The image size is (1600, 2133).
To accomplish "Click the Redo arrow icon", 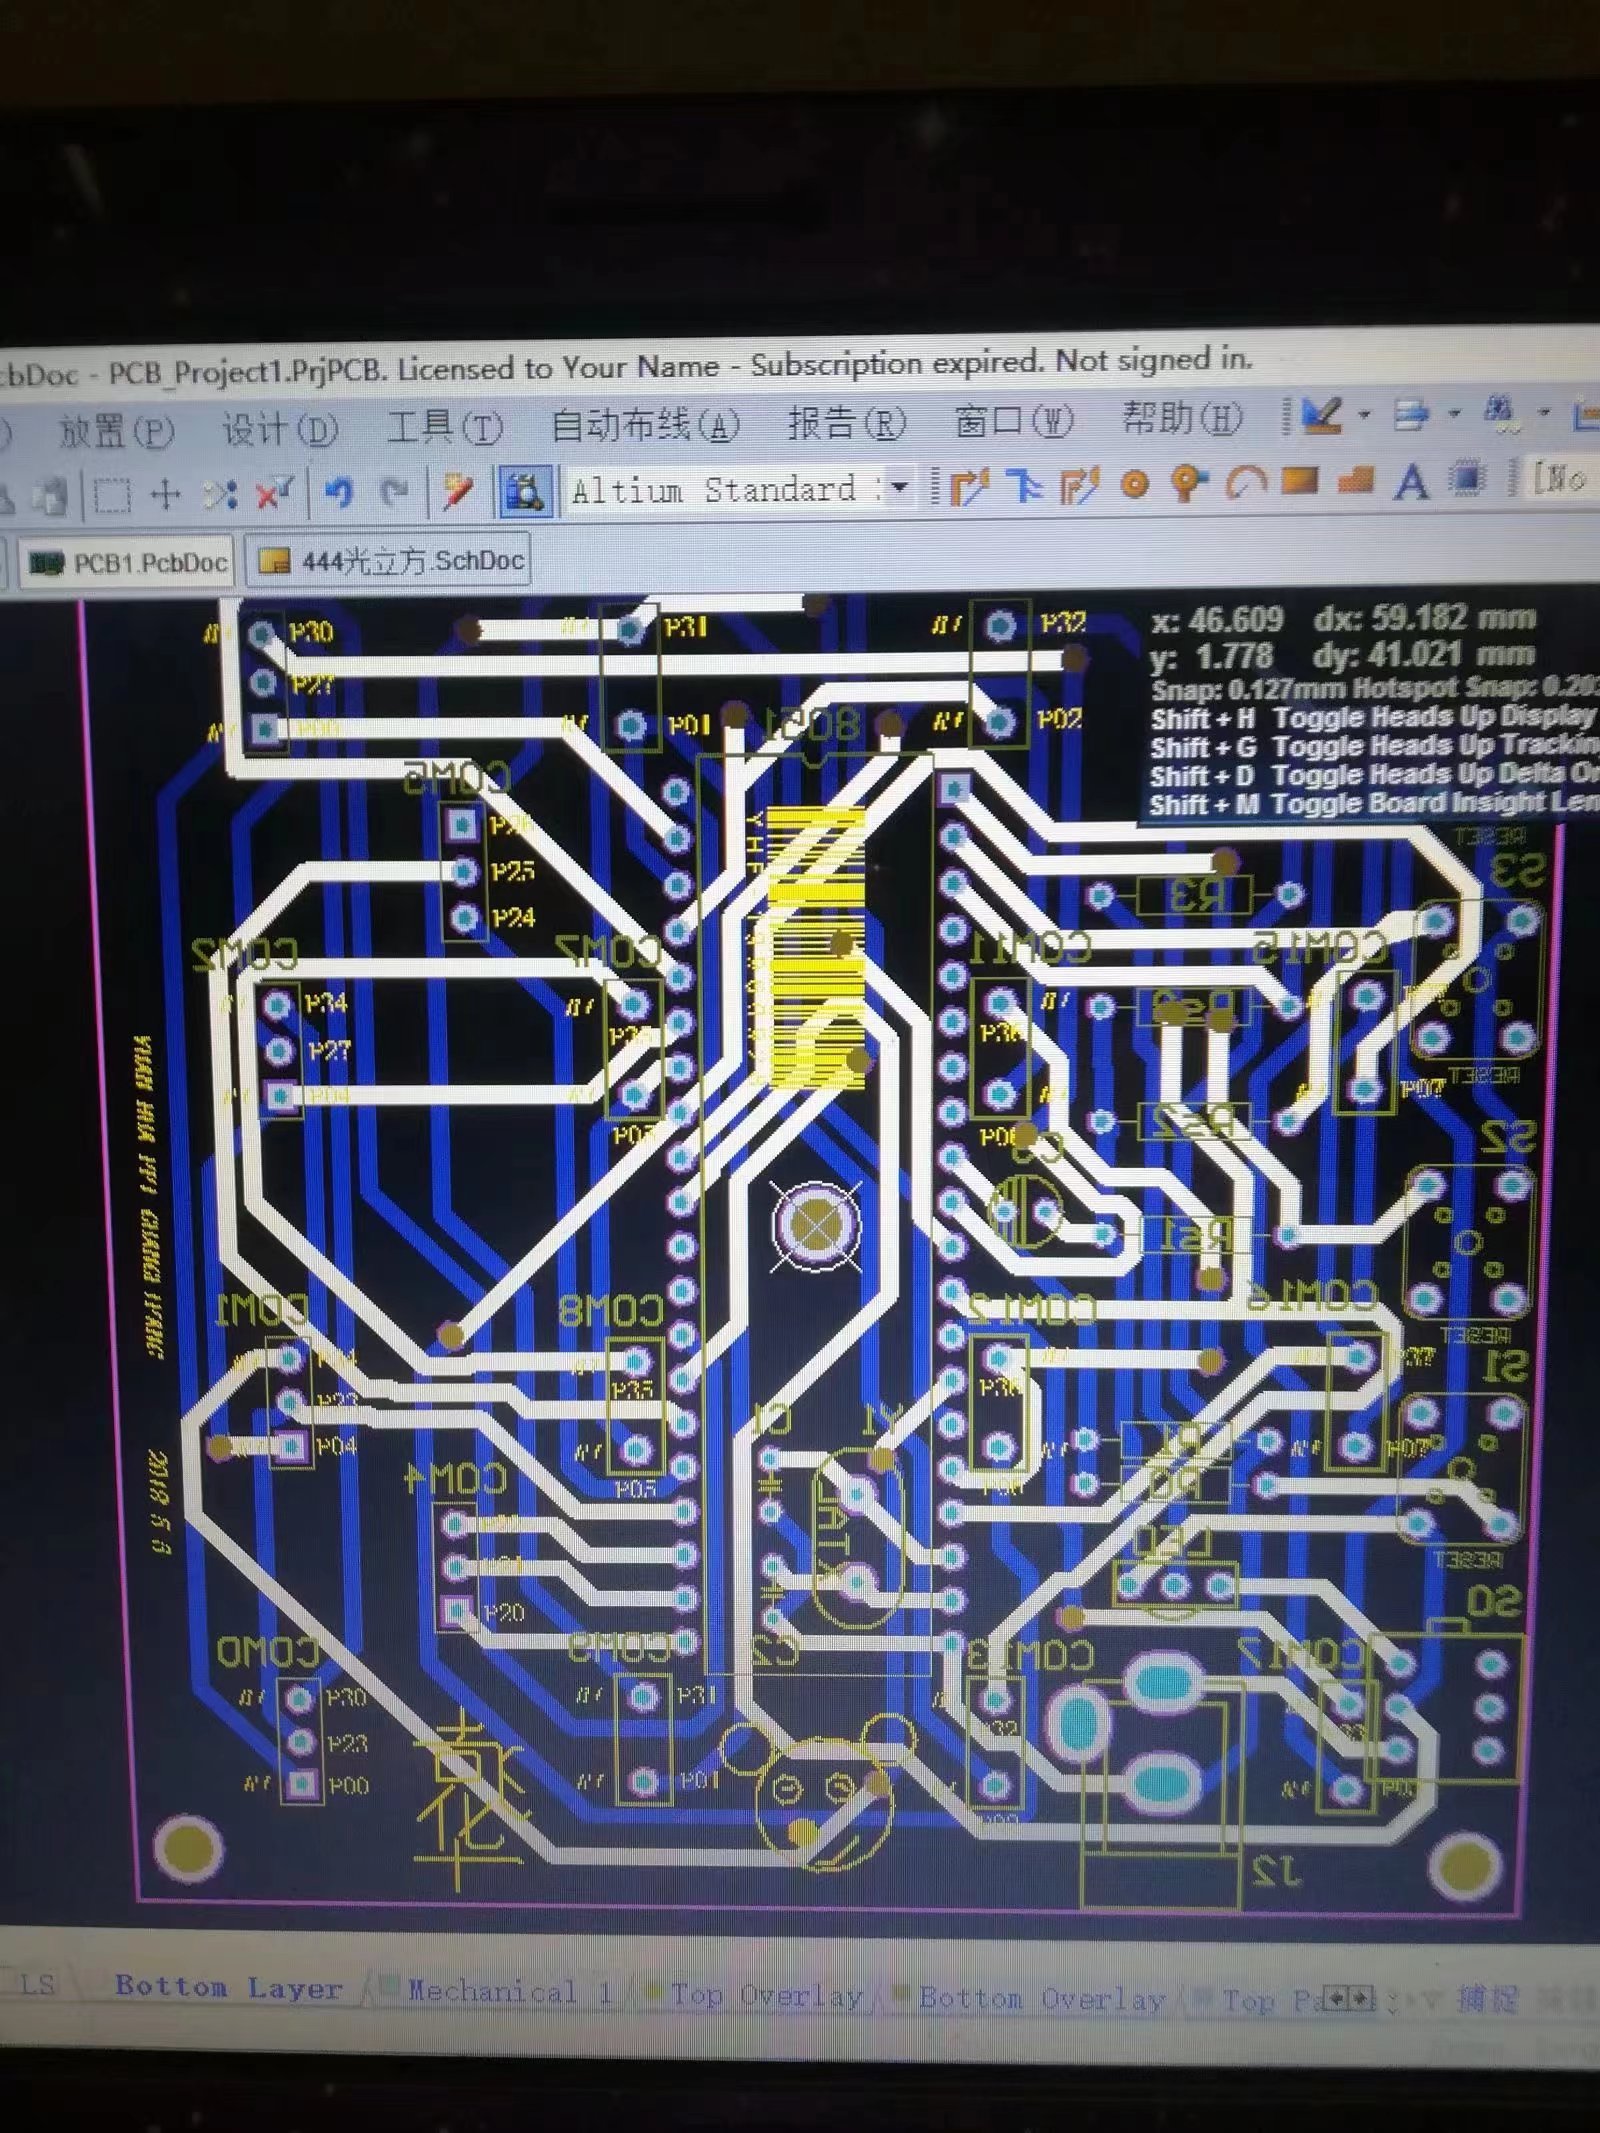I will point(396,491).
